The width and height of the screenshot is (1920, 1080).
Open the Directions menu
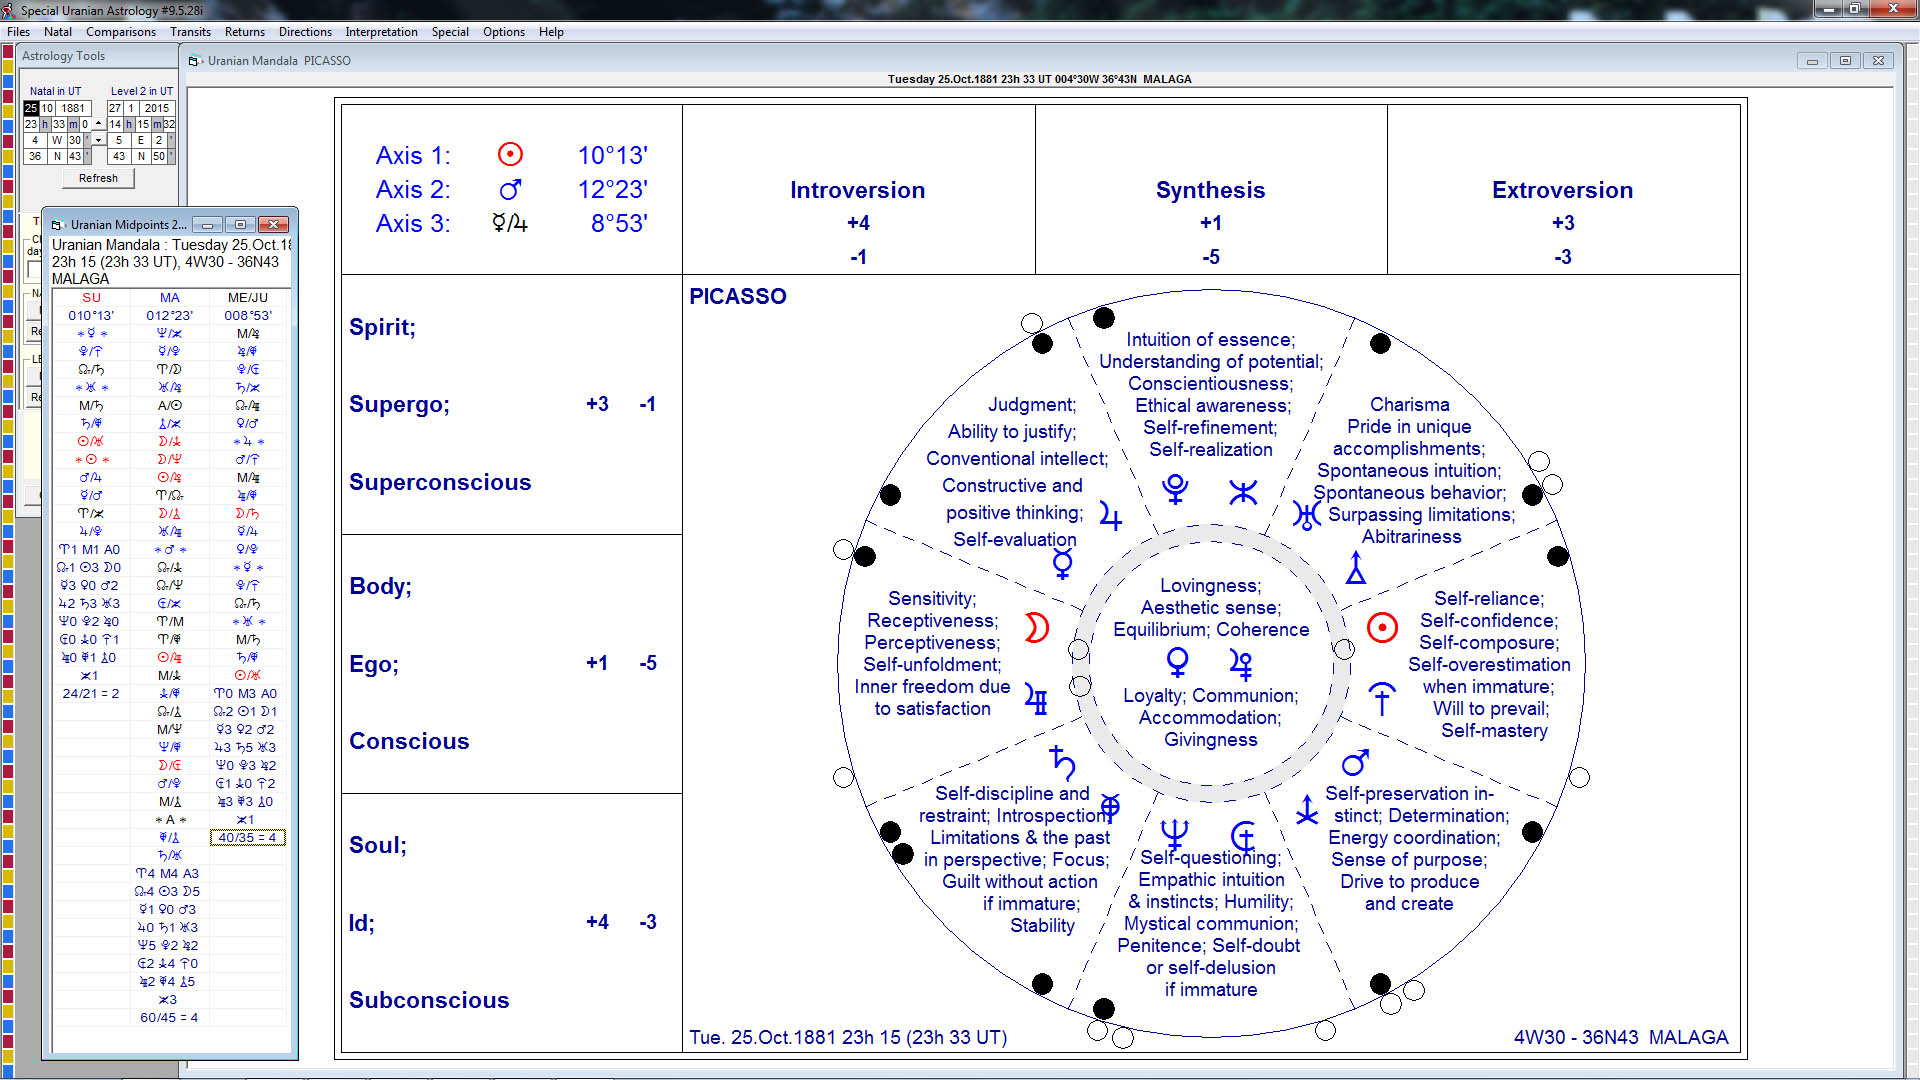(305, 32)
